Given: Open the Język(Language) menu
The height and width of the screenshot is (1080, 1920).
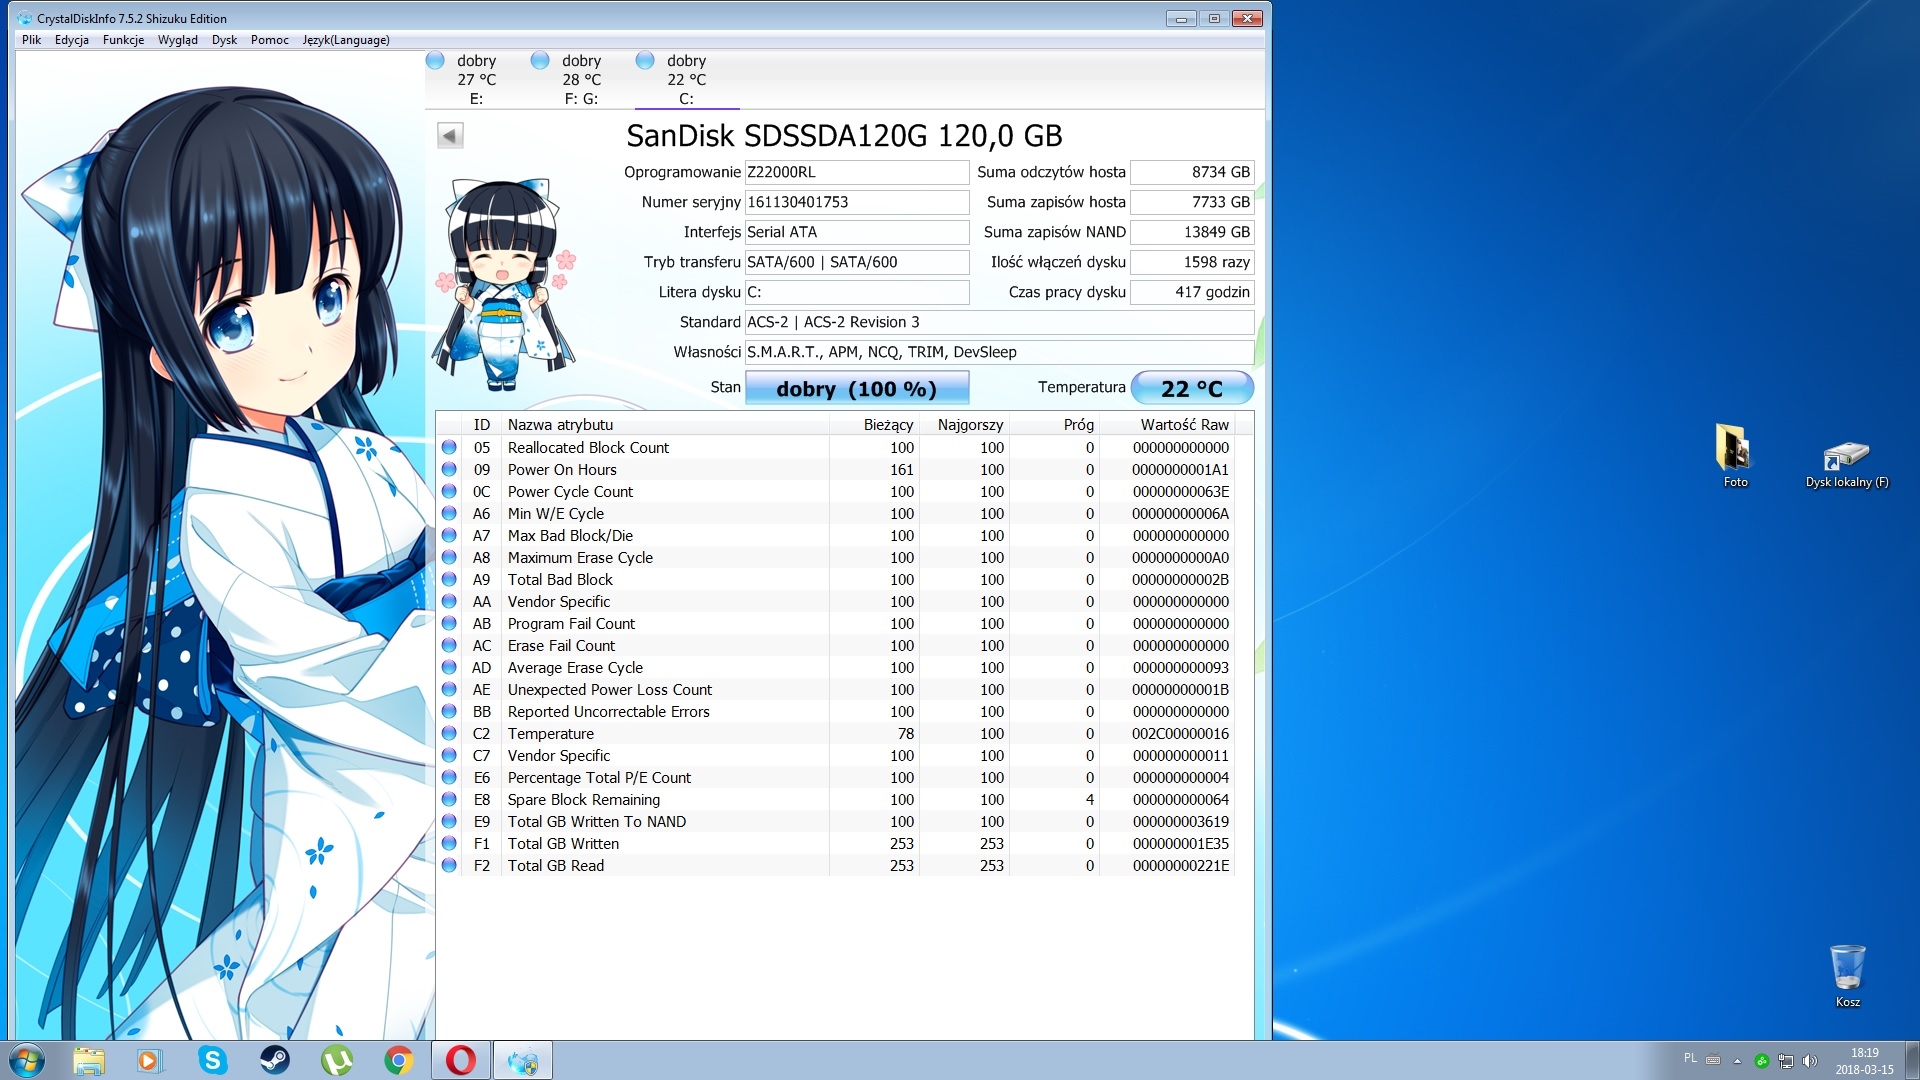Looking at the screenshot, I should 346,40.
